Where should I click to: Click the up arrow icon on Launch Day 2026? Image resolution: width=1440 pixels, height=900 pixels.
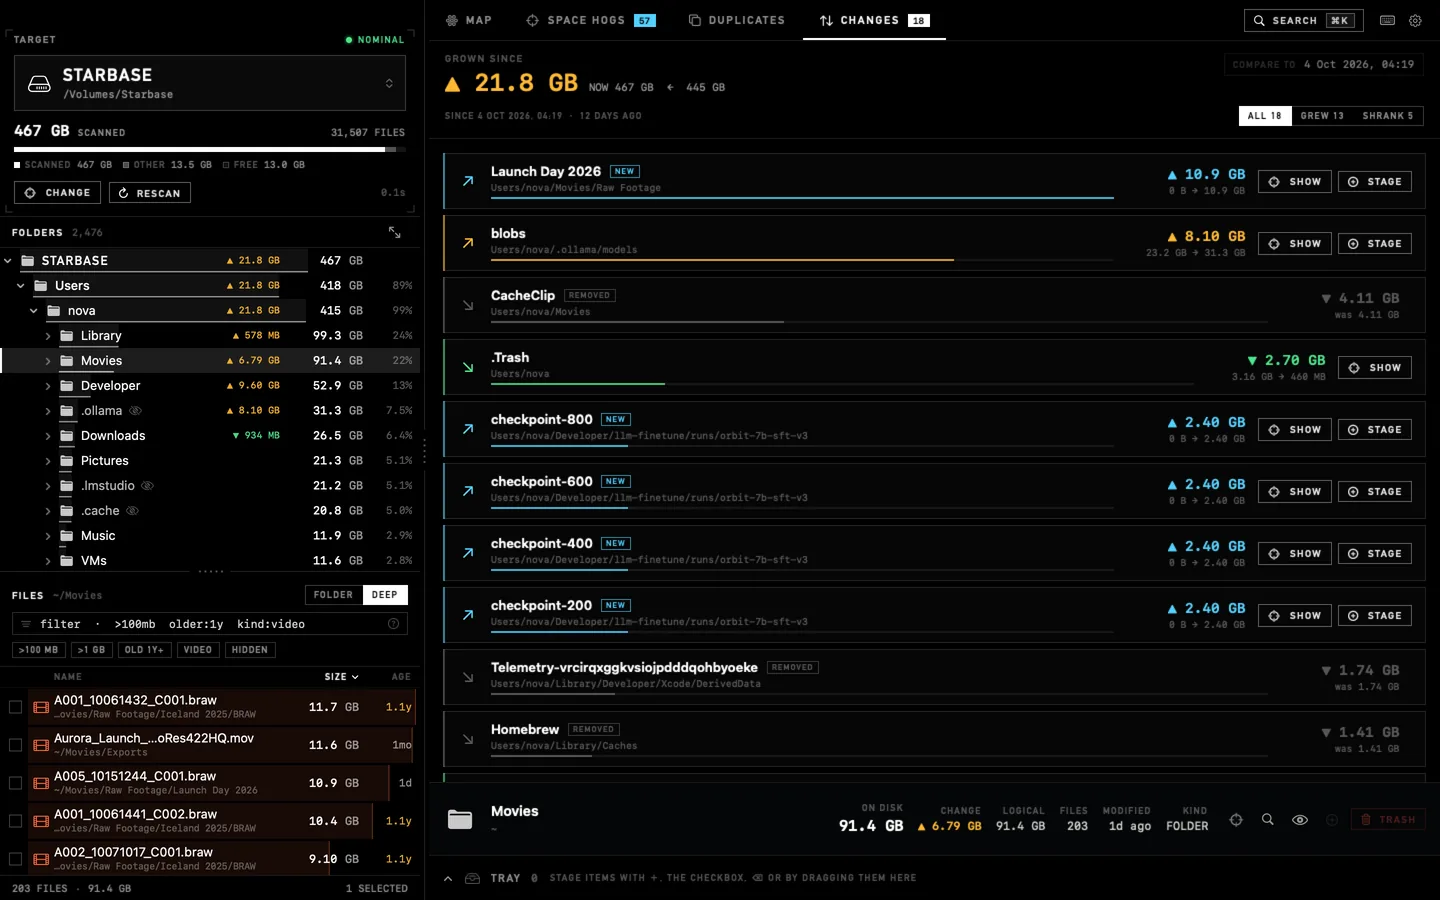[x=468, y=181]
